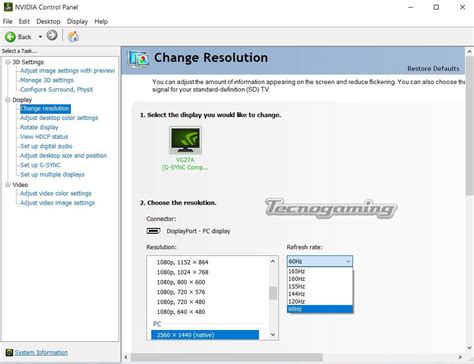Click the System Information icon
474x364 pixels.
coord(9,352)
